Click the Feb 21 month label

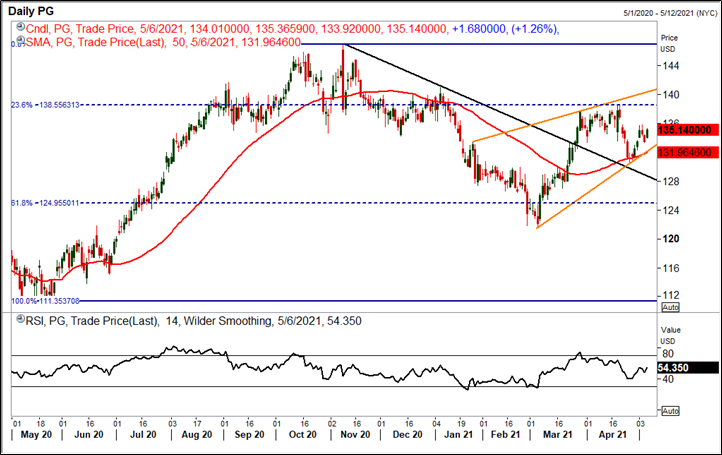pos(505,434)
